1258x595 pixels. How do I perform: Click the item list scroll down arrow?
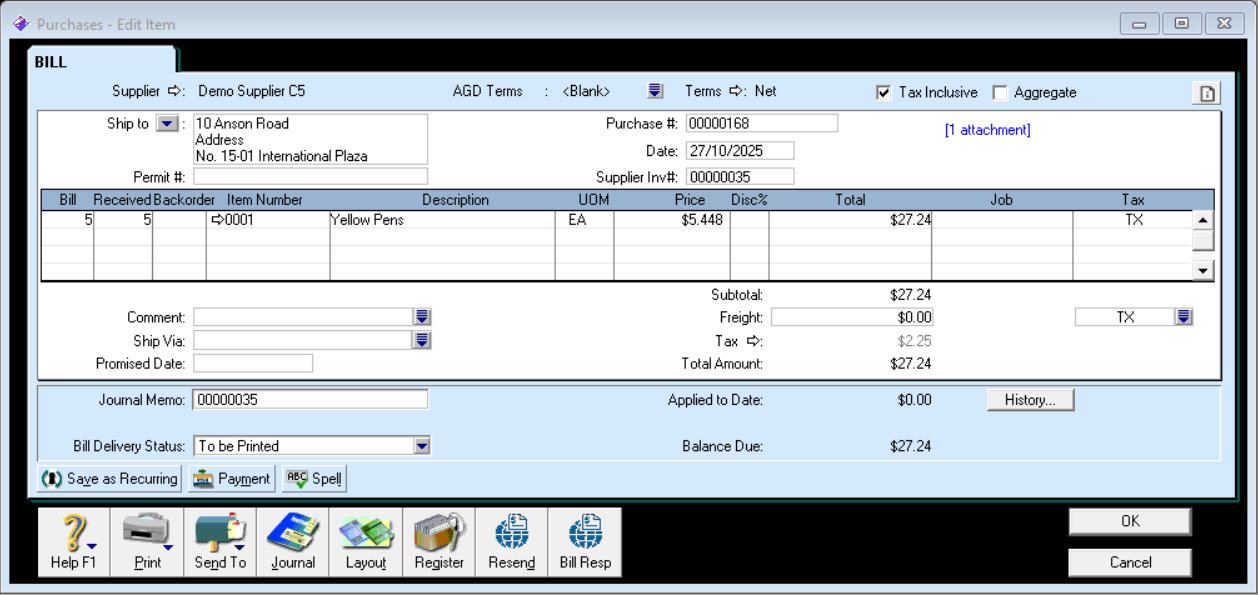click(1203, 270)
